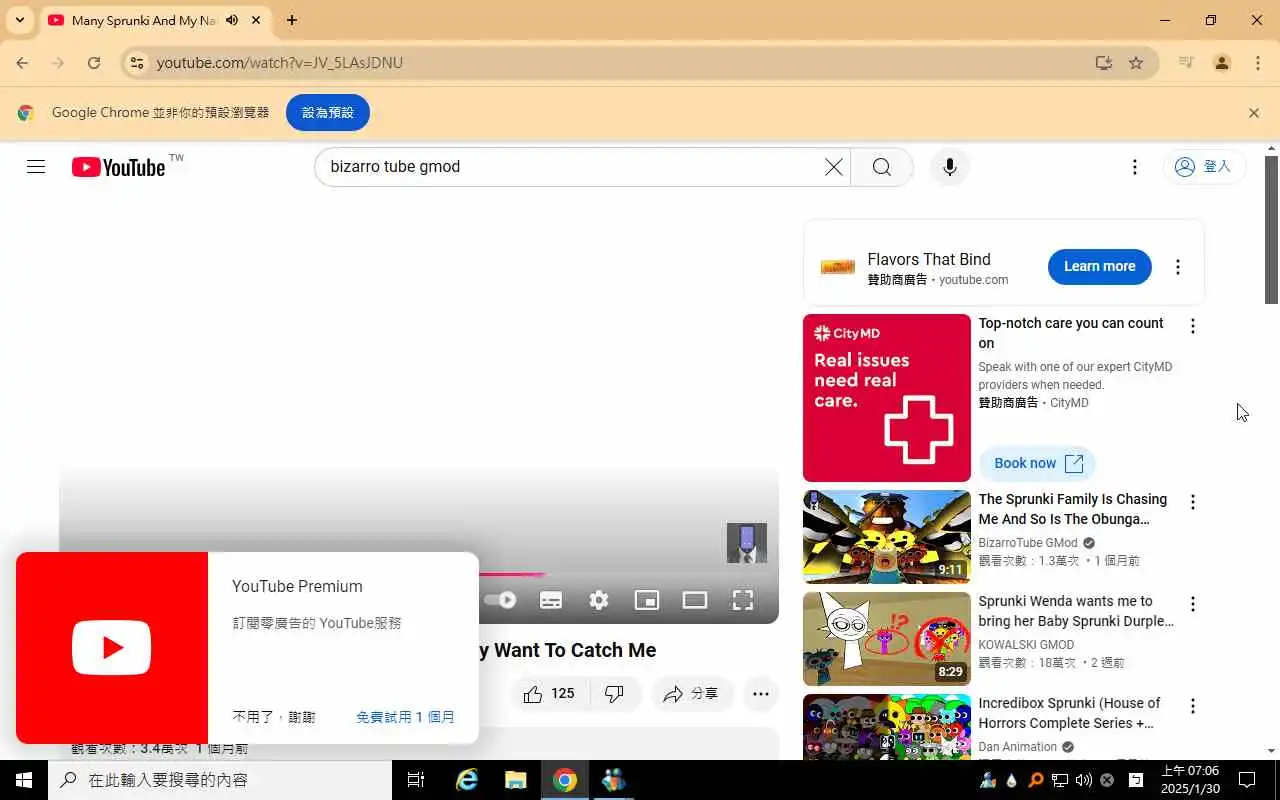Enable theater mode
Image resolution: width=1280 pixels, height=800 pixels.
(x=695, y=600)
